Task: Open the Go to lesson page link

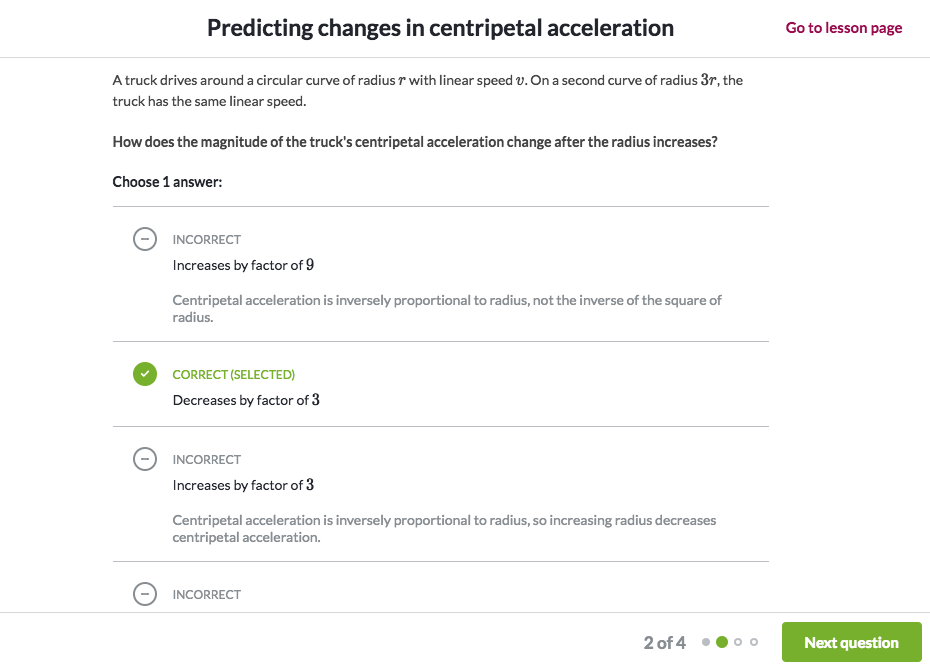Action: (x=843, y=28)
